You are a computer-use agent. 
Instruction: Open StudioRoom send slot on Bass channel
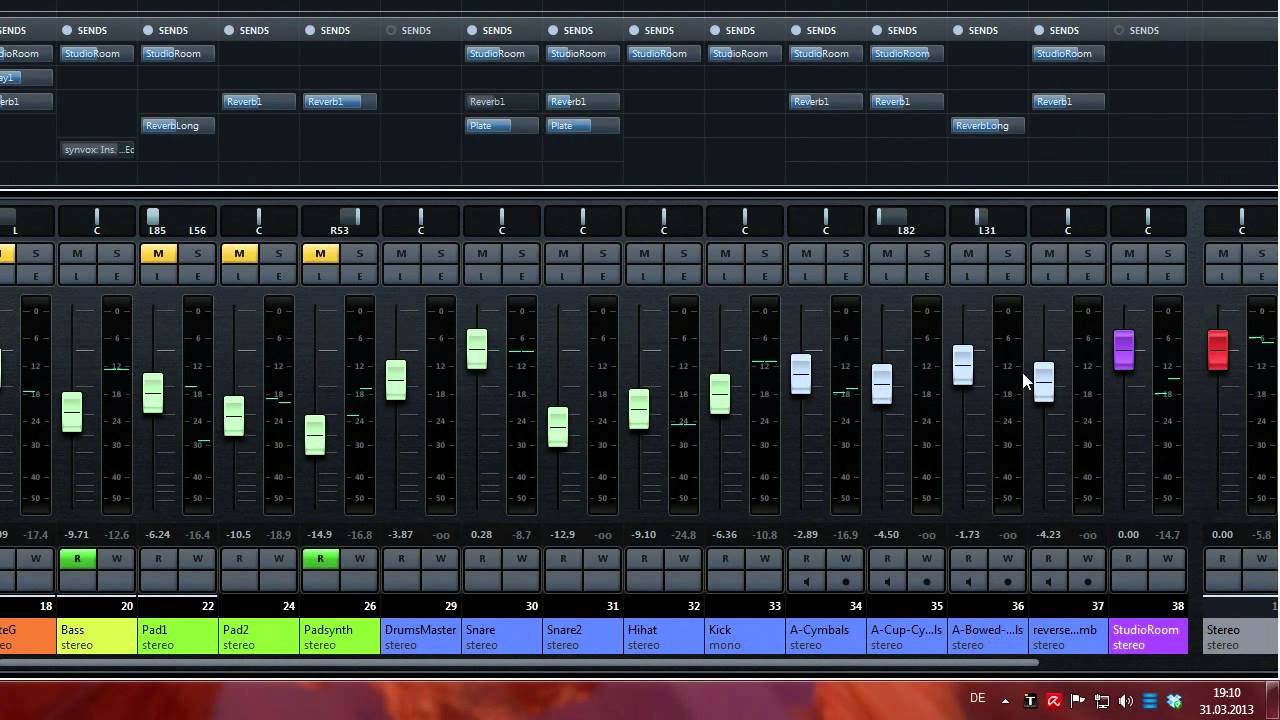(x=97, y=53)
